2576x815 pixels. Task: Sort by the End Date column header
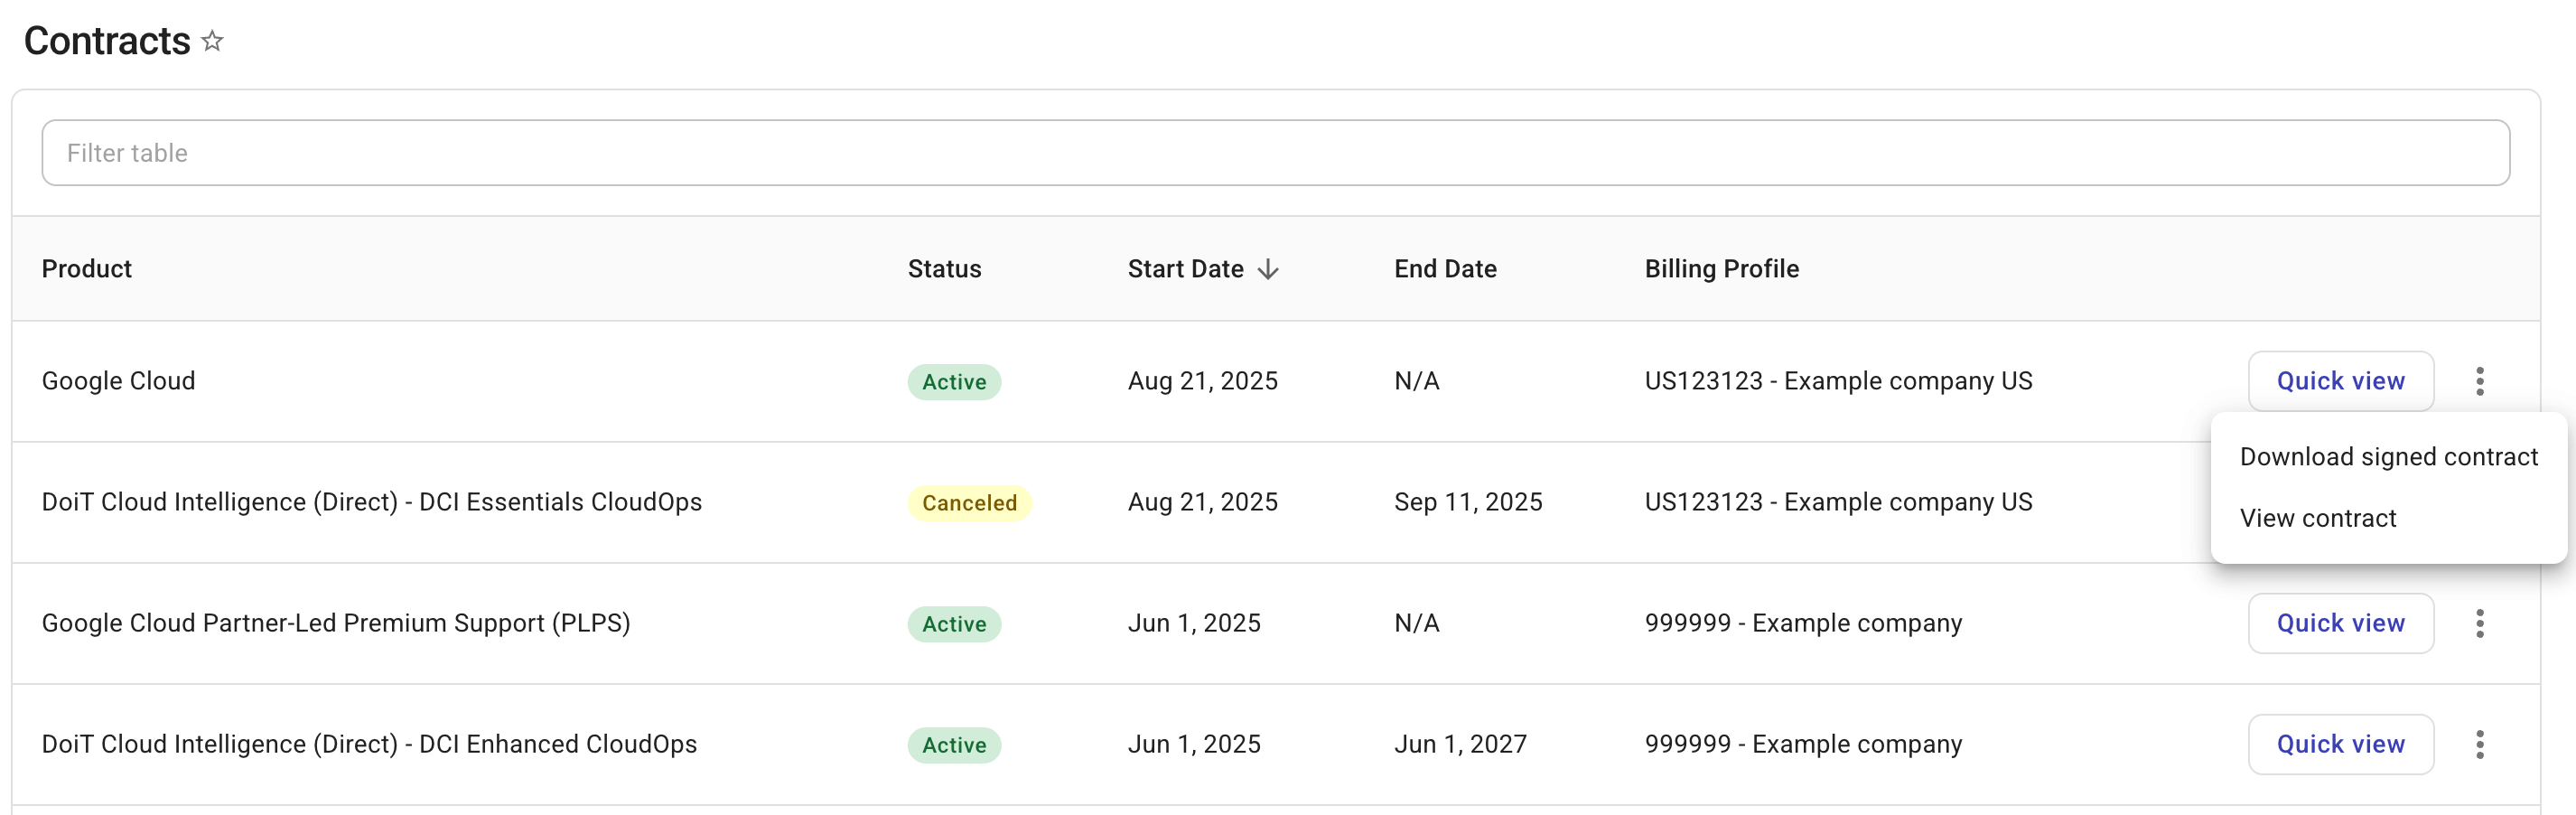click(1445, 268)
